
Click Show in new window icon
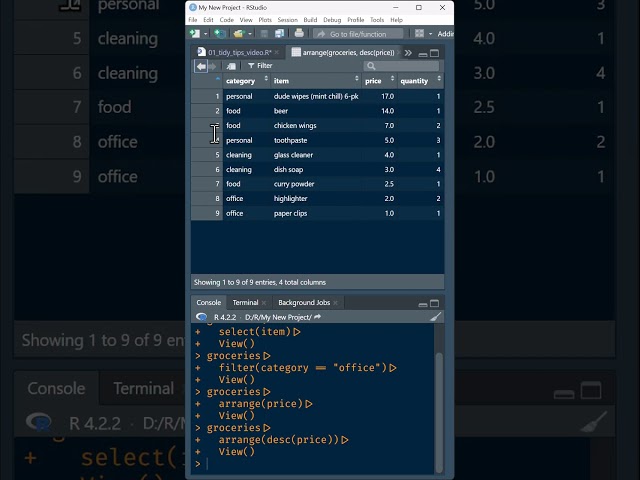(231, 66)
